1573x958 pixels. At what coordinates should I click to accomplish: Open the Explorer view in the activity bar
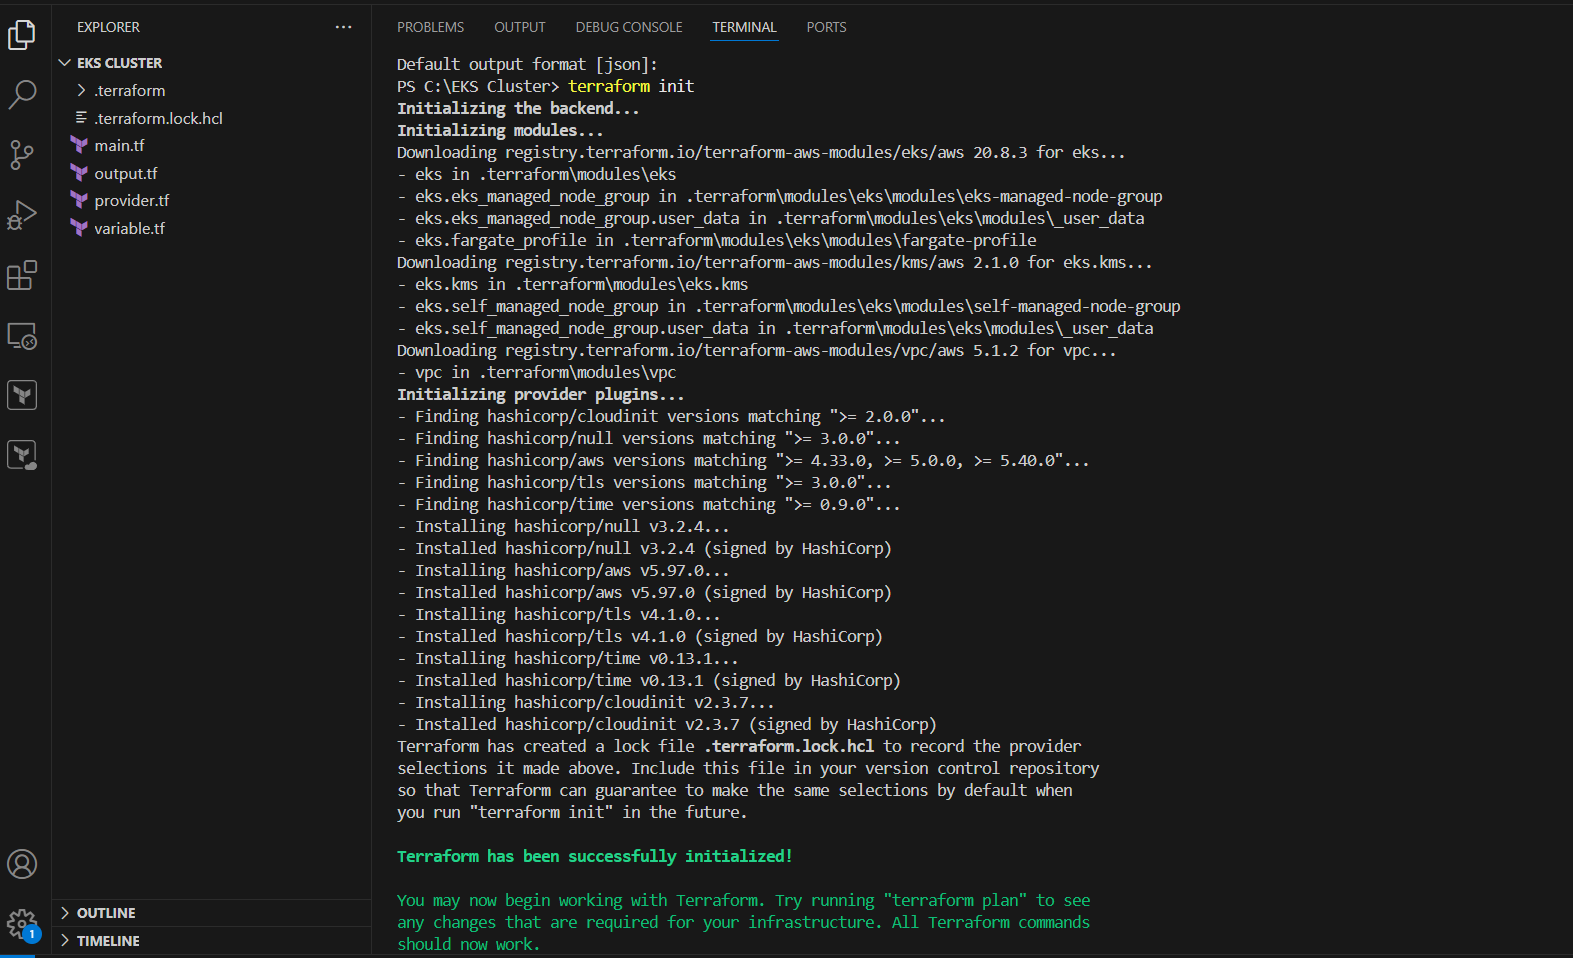(22, 35)
